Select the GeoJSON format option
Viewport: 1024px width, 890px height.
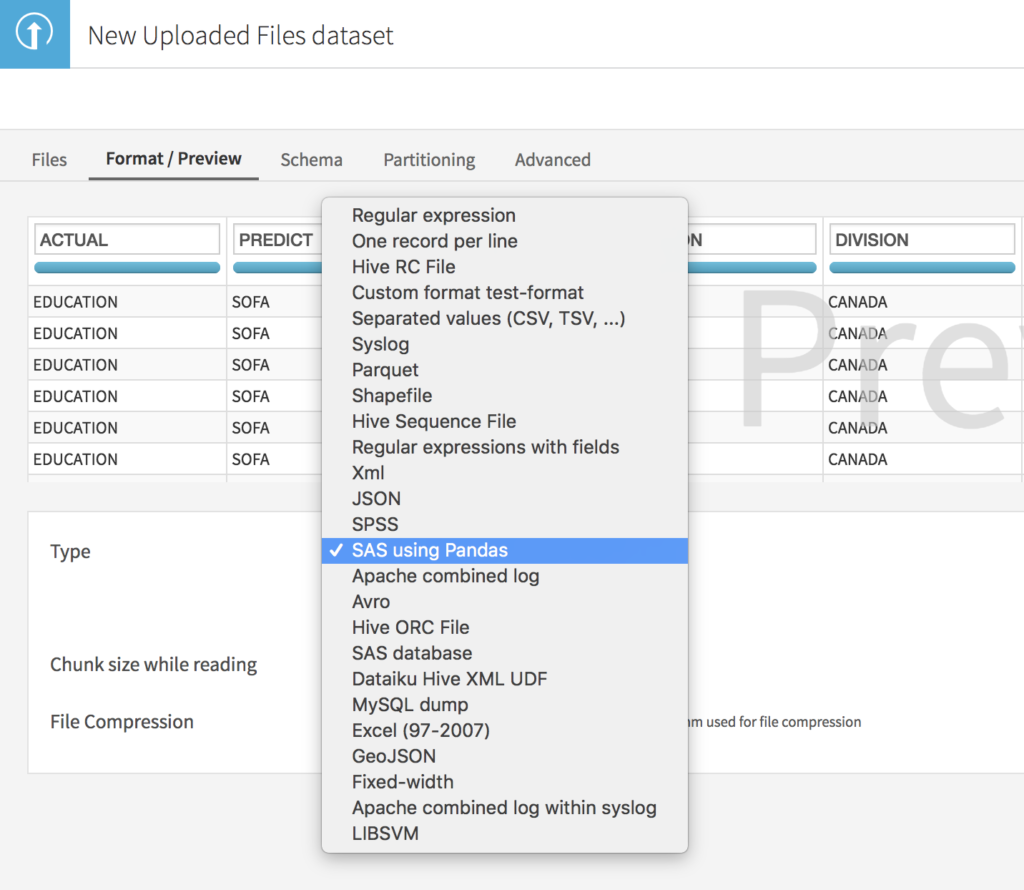395,756
